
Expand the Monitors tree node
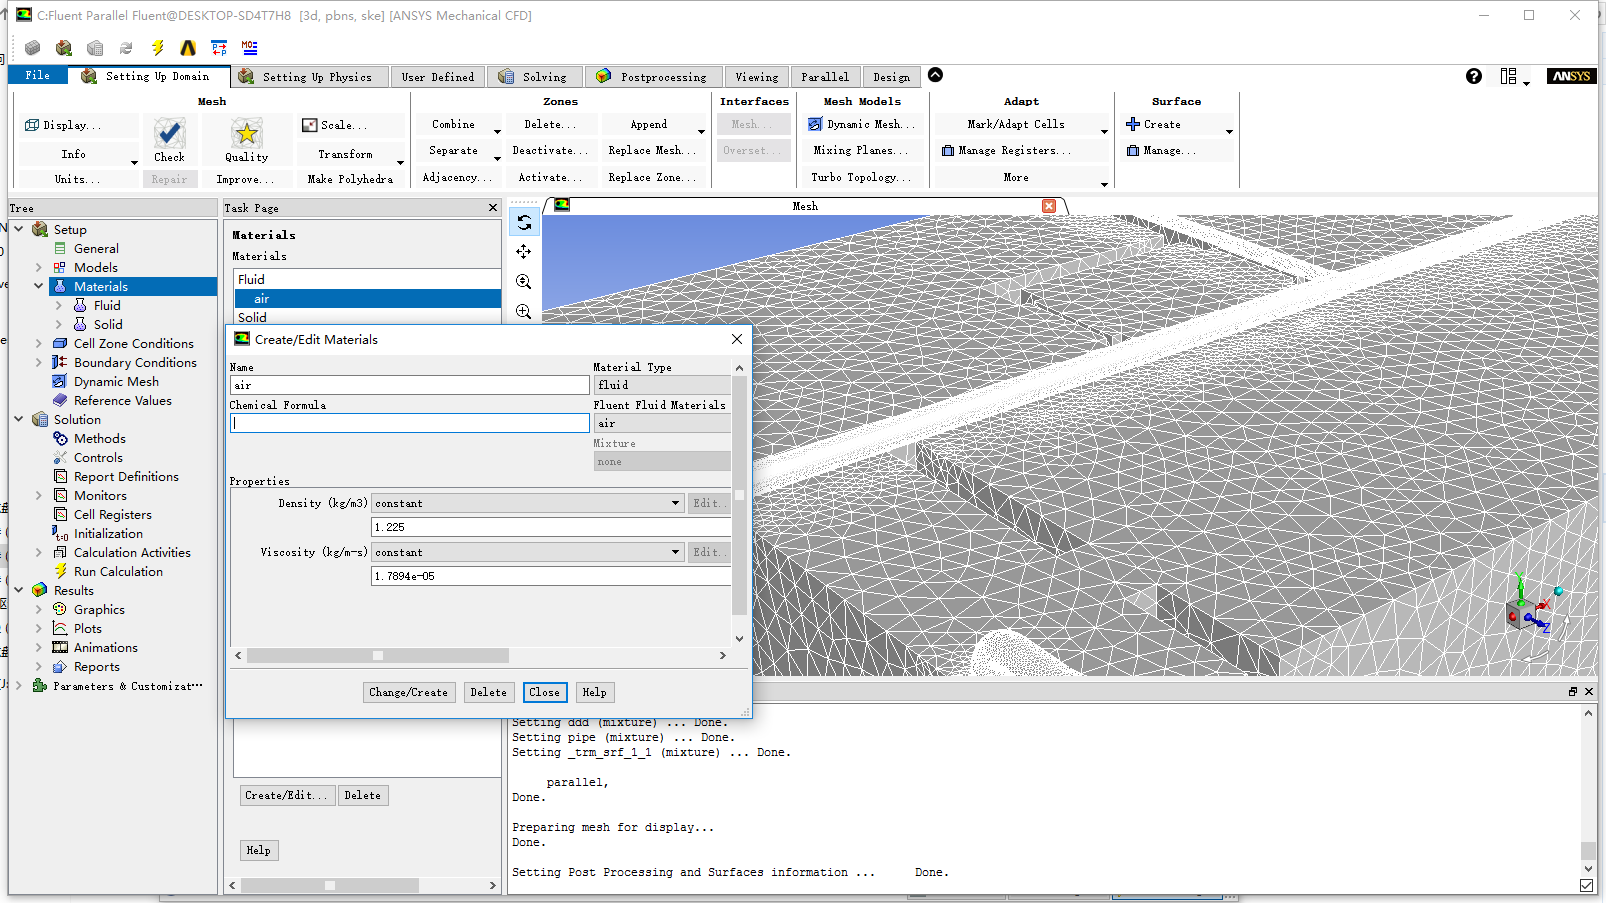pyautogui.click(x=39, y=495)
